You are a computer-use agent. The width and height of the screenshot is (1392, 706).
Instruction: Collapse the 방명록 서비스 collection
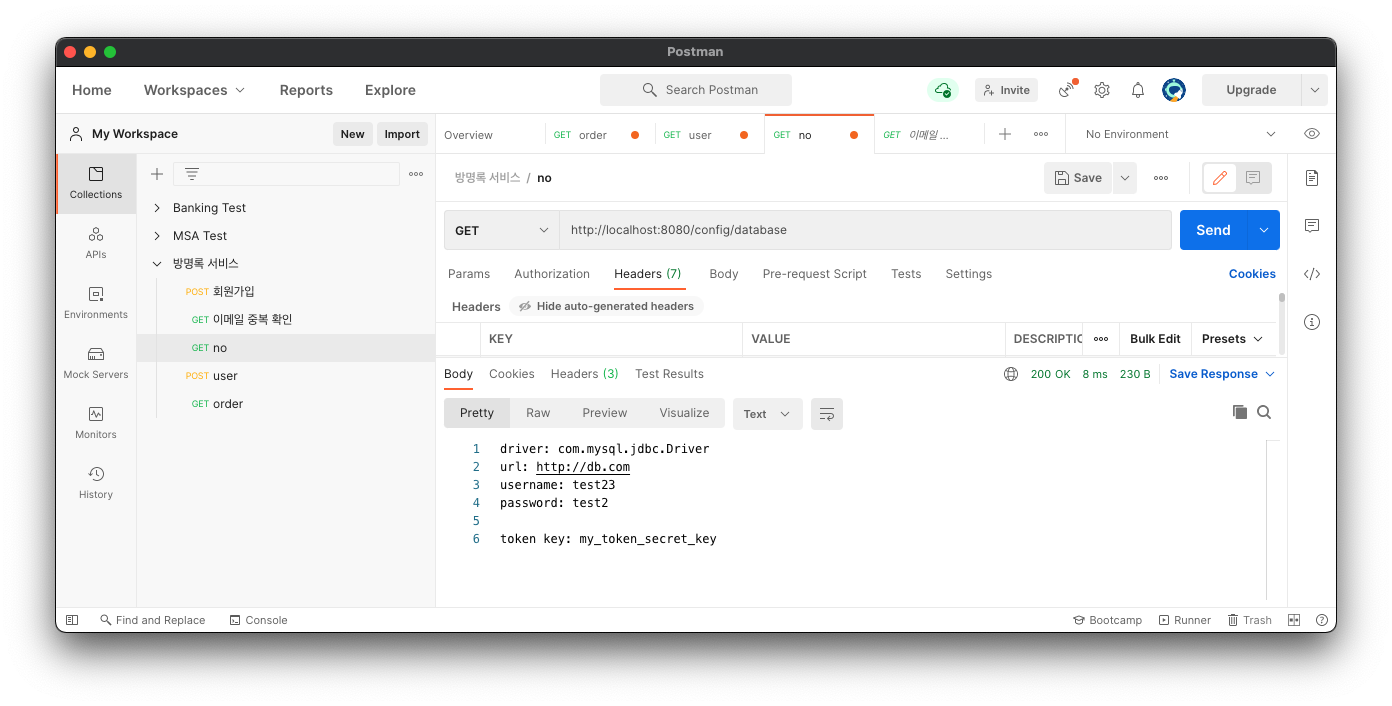point(157,264)
